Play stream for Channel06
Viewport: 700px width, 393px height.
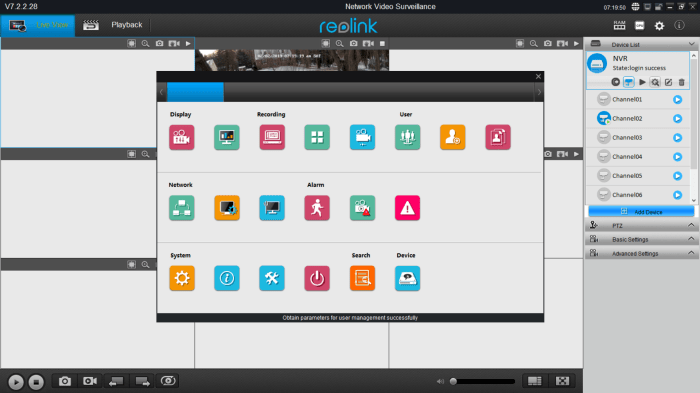coord(678,195)
